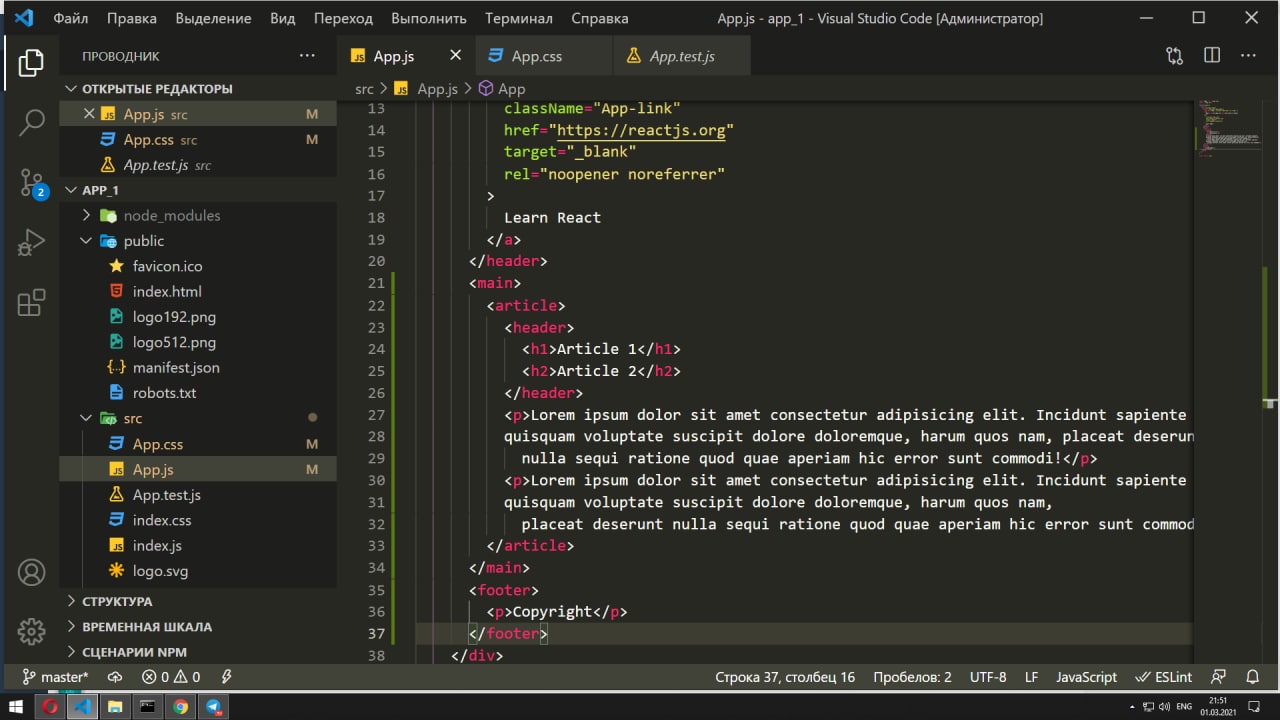Open the Search view in activity bar
The height and width of the screenshot is (720, 1280).
31,122
